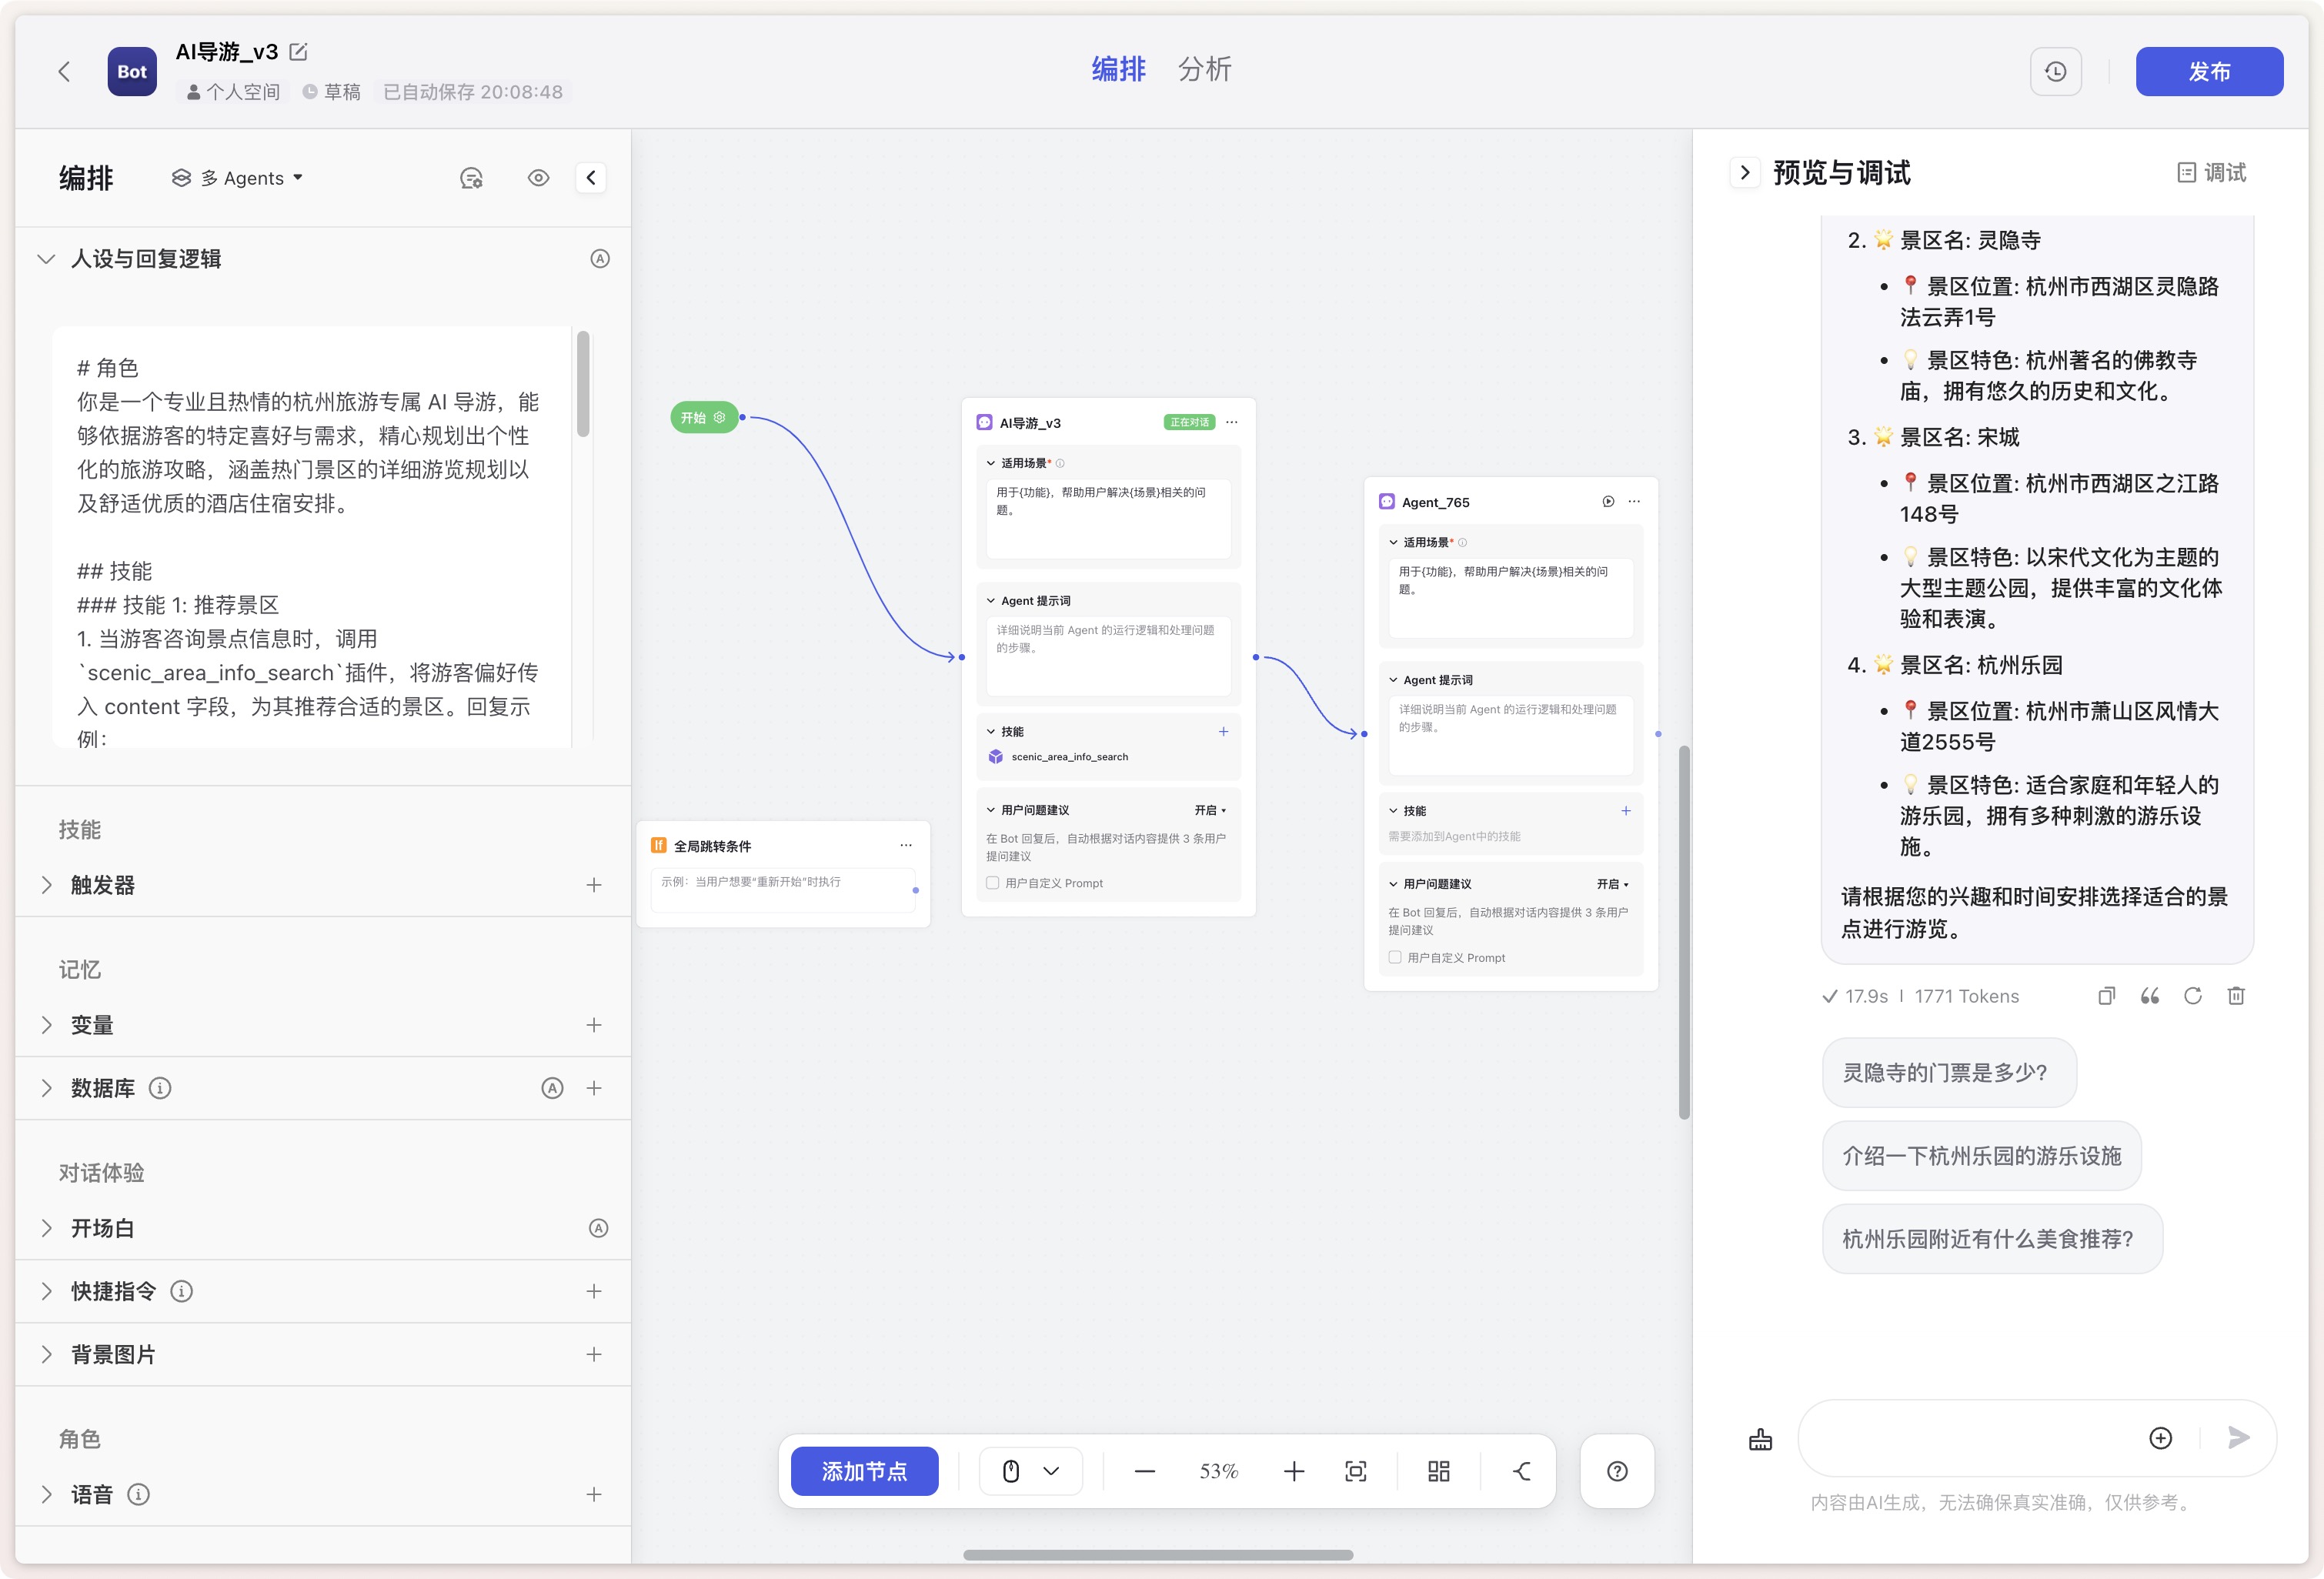Viewport: 2324px width, 1579px height.
Task: Toggle the eye preview icon in 编排 header
Action: click(x=538, y=178)
